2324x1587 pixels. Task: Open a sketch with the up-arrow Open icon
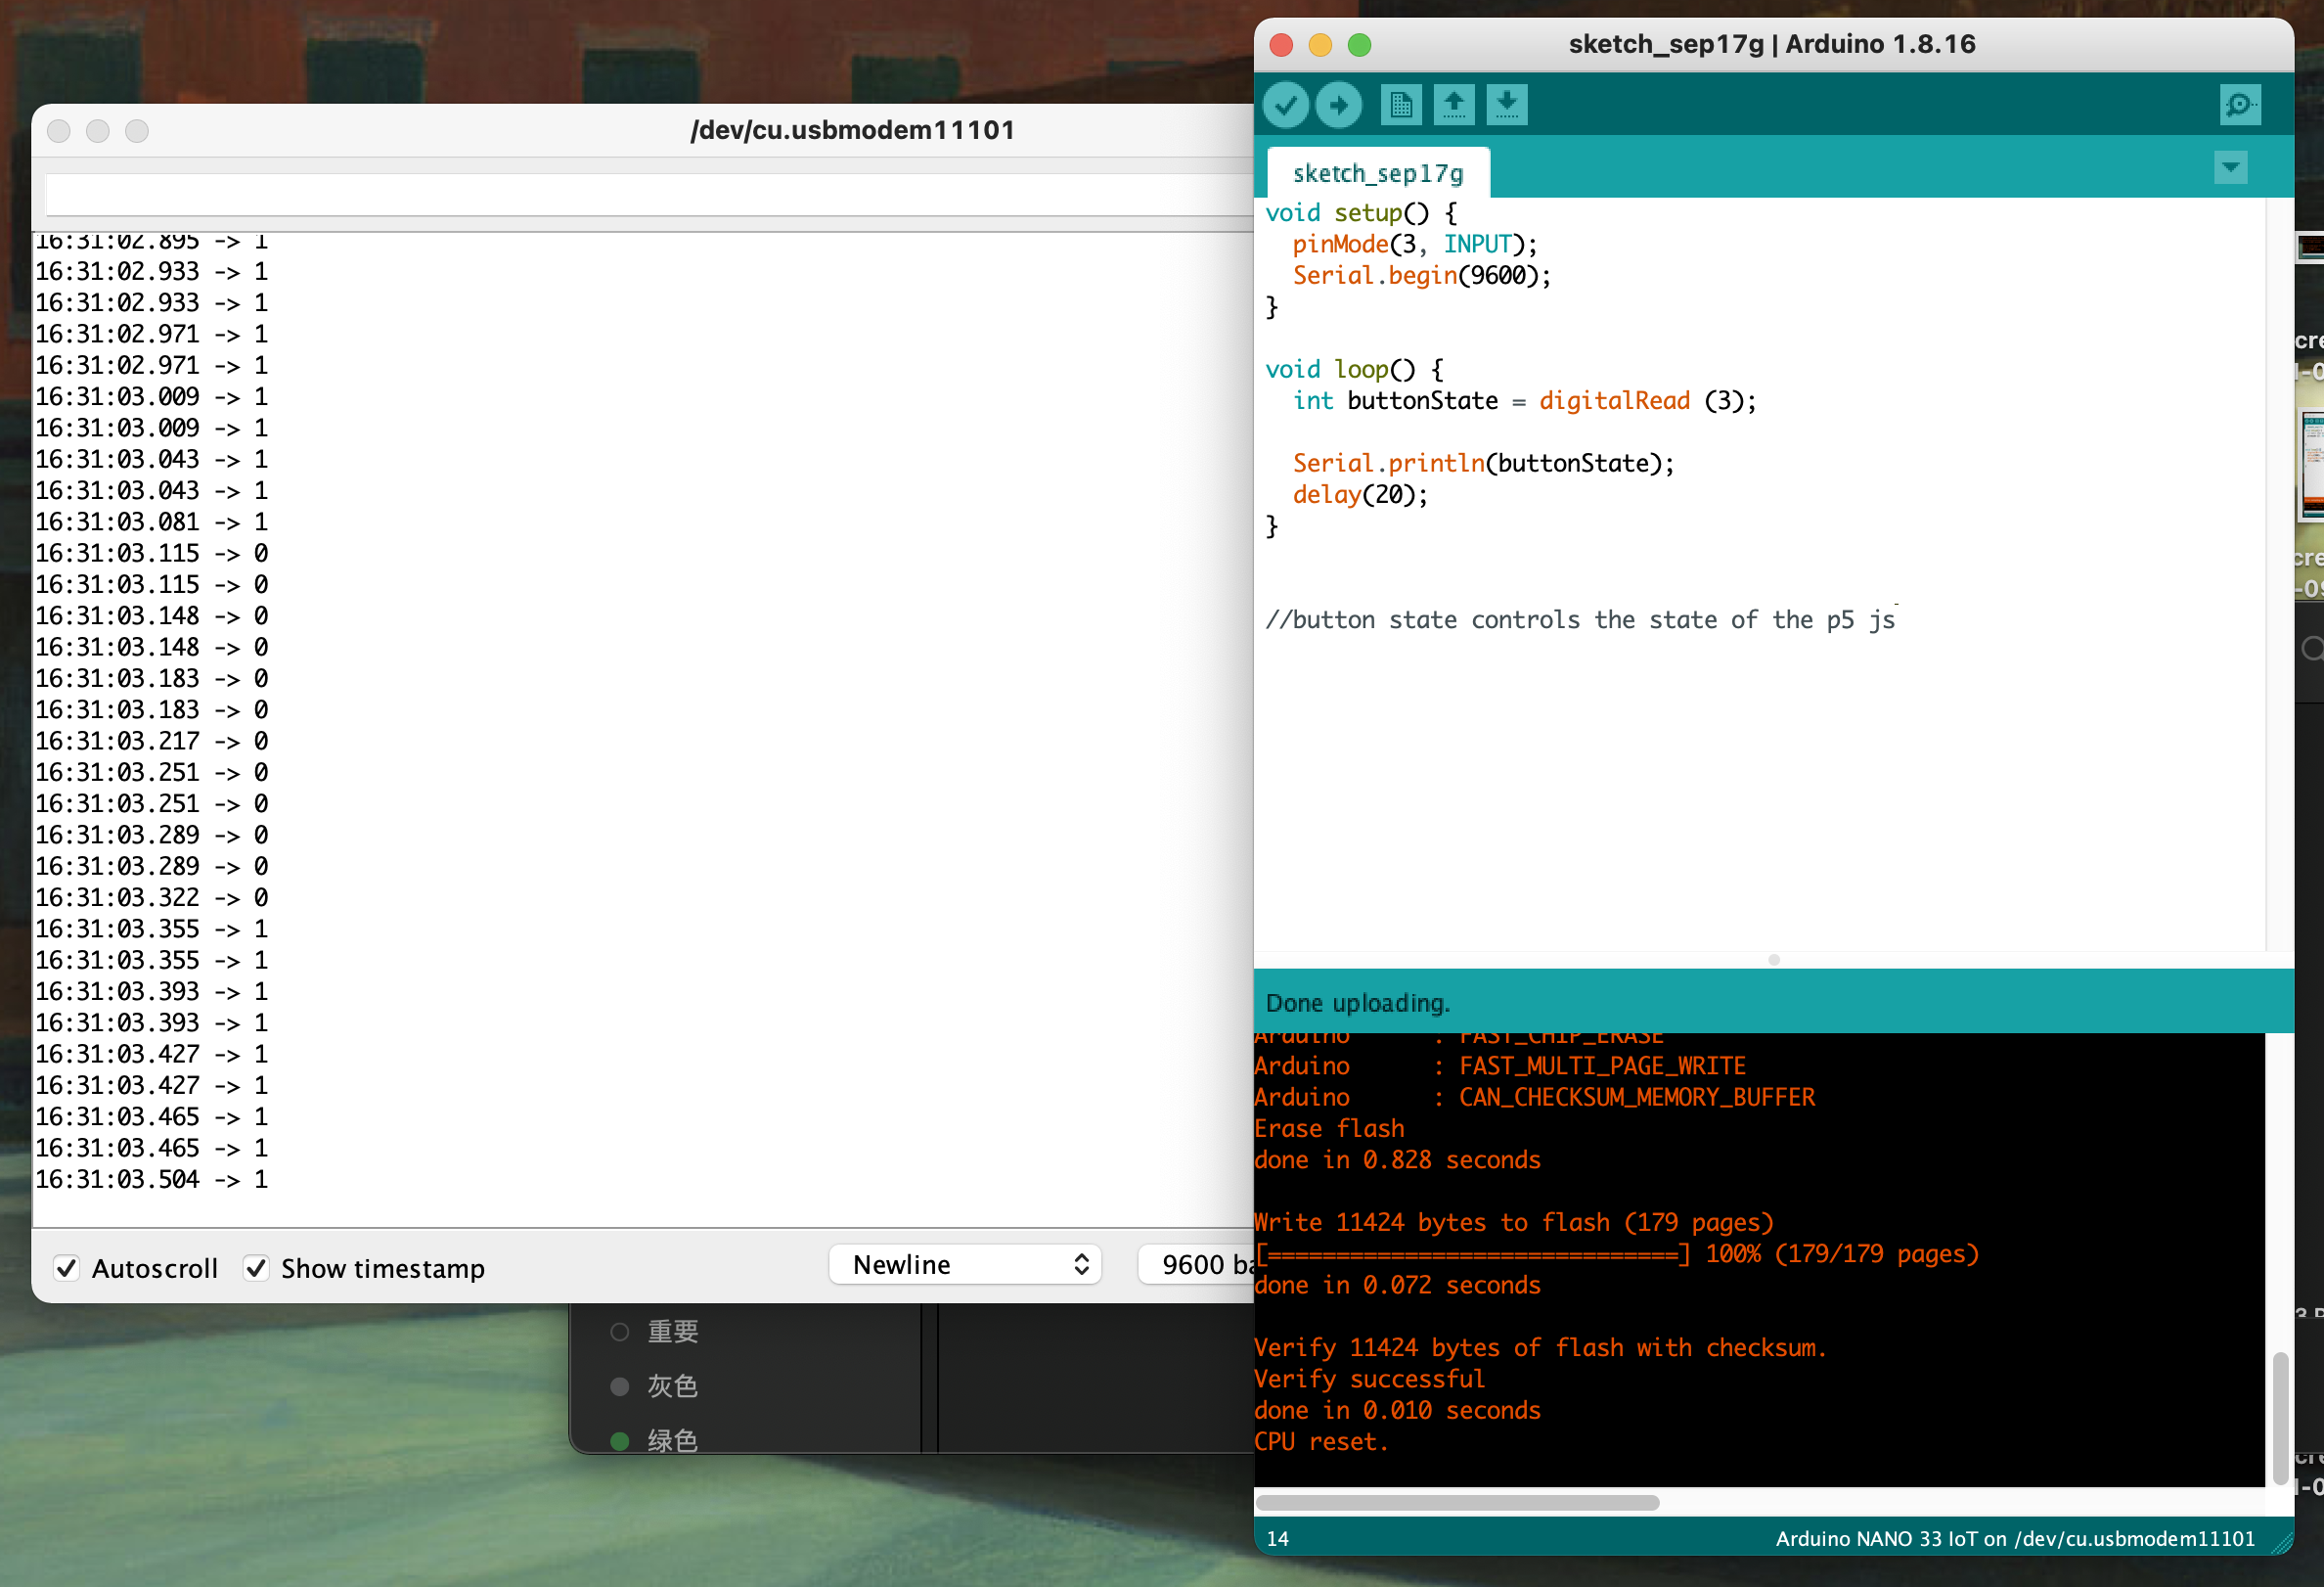(x=1454, y=105)
